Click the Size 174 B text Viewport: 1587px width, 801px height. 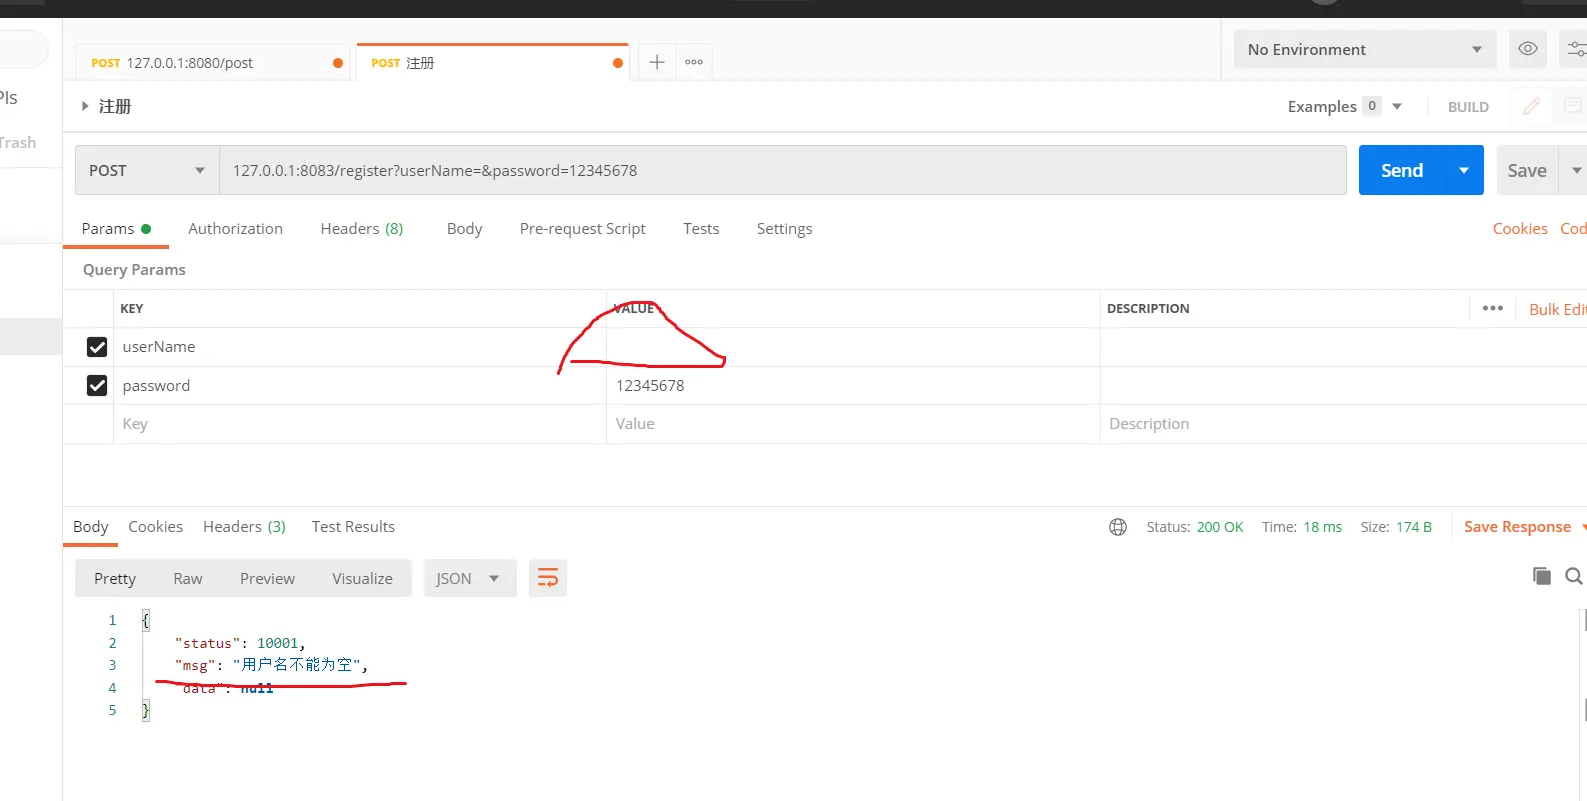click(1396, 527)
